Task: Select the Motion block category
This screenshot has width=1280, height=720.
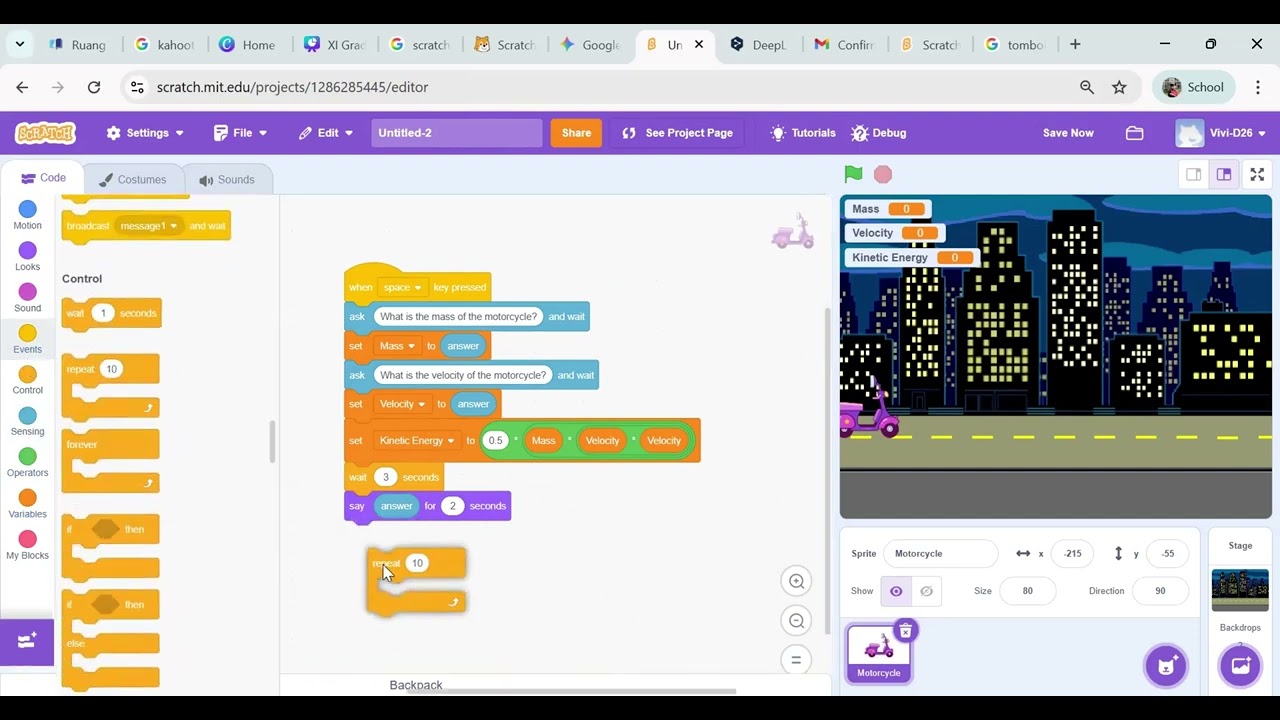Action: [x=27, y=214]
